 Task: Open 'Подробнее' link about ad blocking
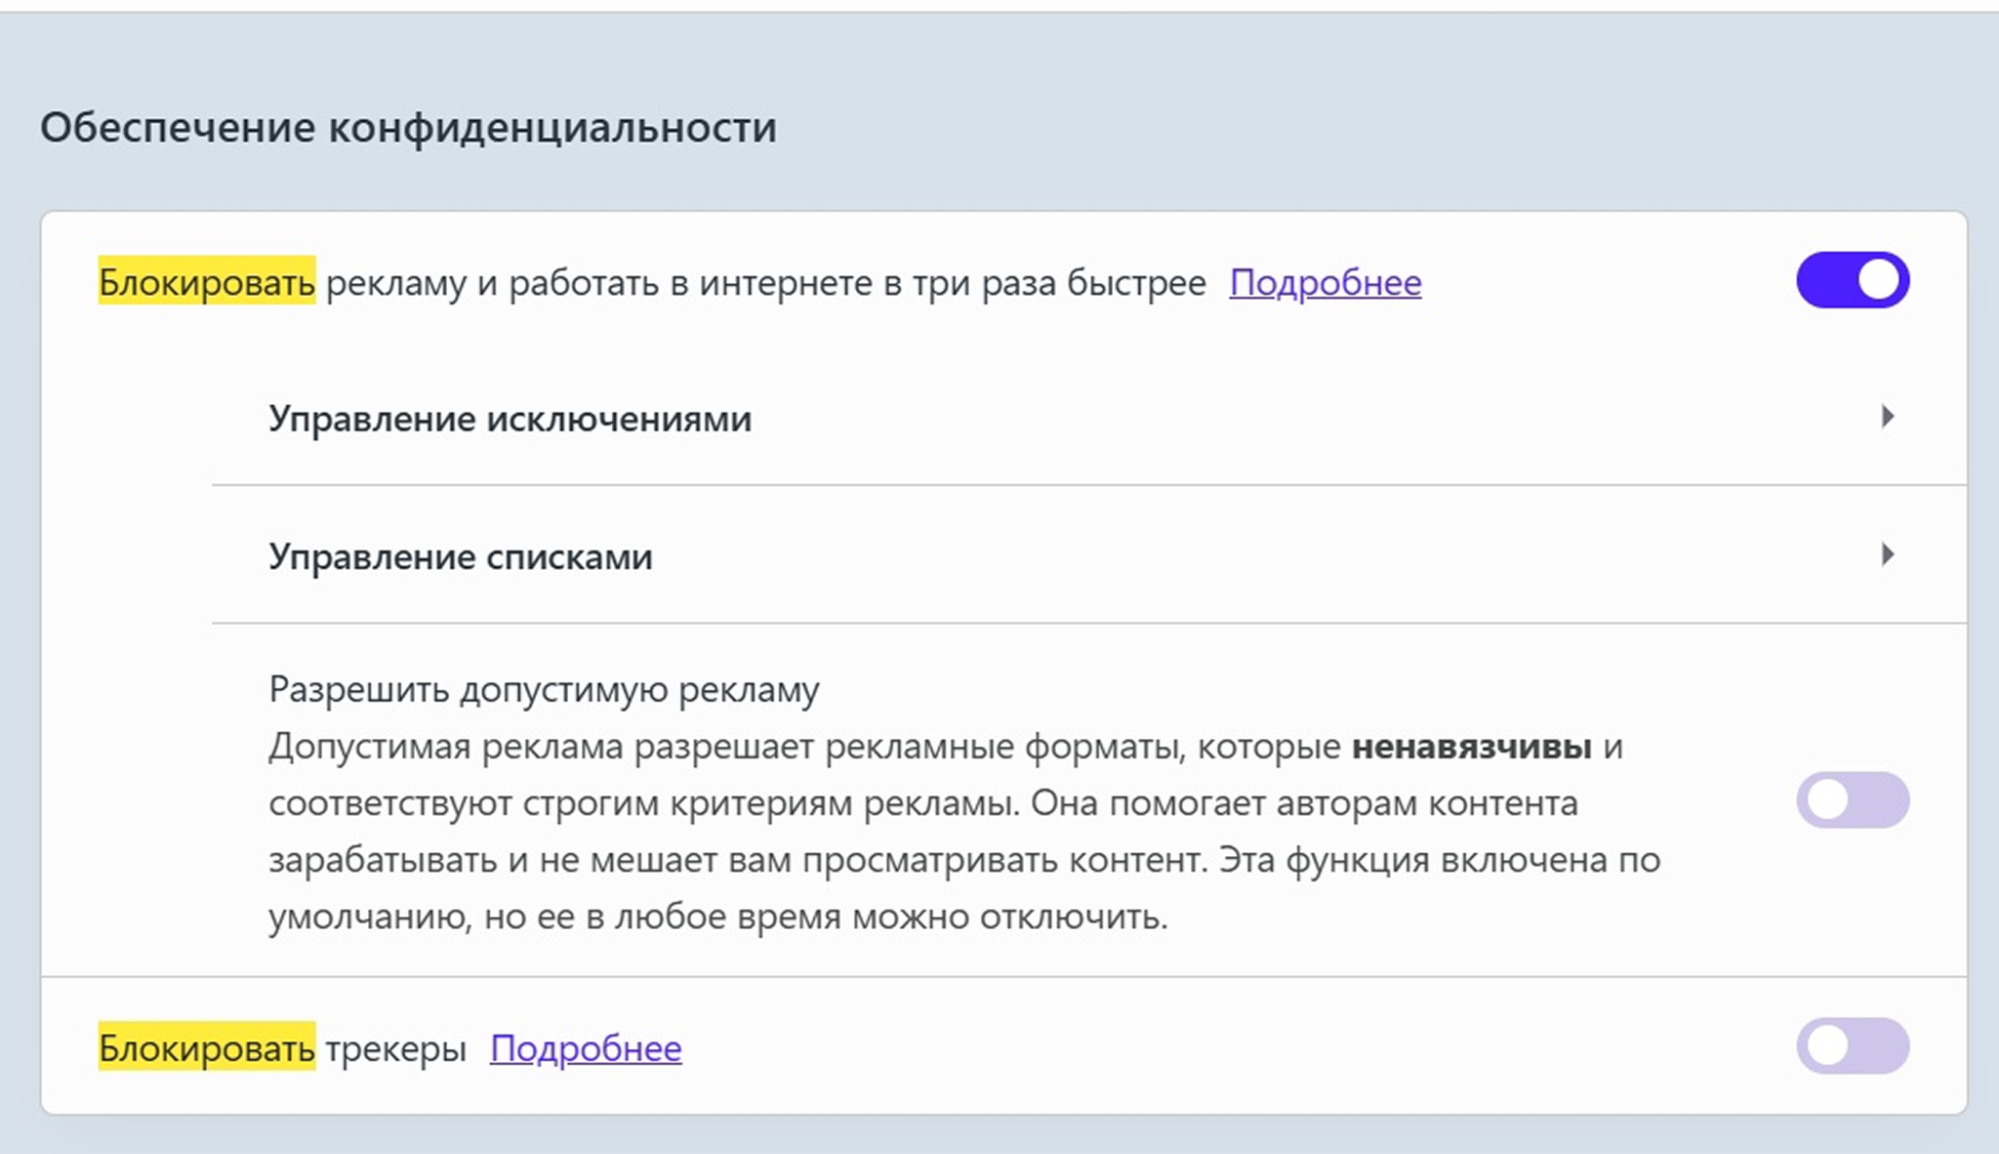[1325, 283]
